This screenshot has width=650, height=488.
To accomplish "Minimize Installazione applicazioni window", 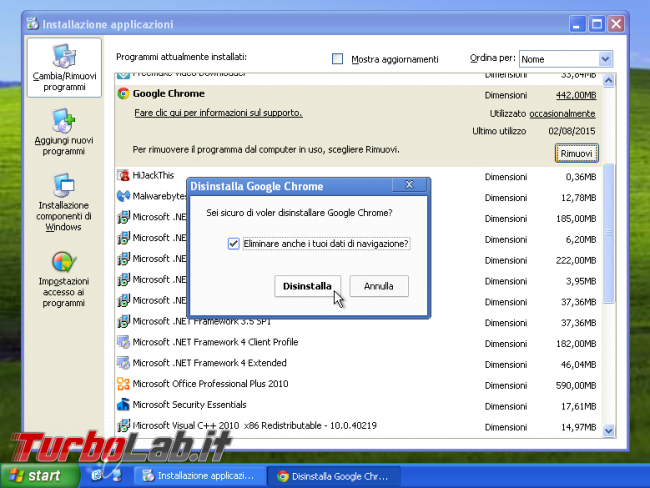I will (577, 24).
